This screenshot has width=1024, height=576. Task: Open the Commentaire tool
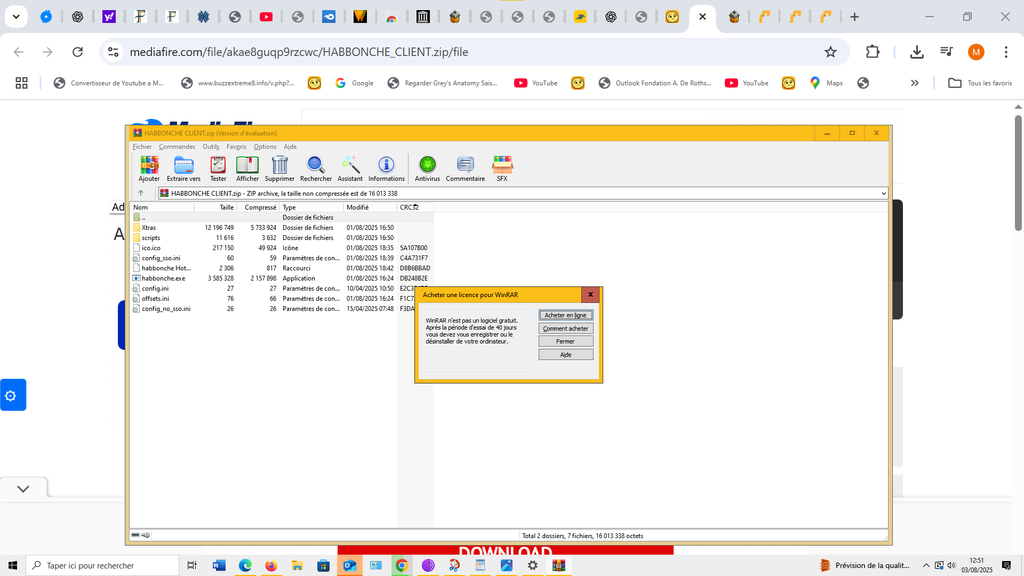pos(465,167)
